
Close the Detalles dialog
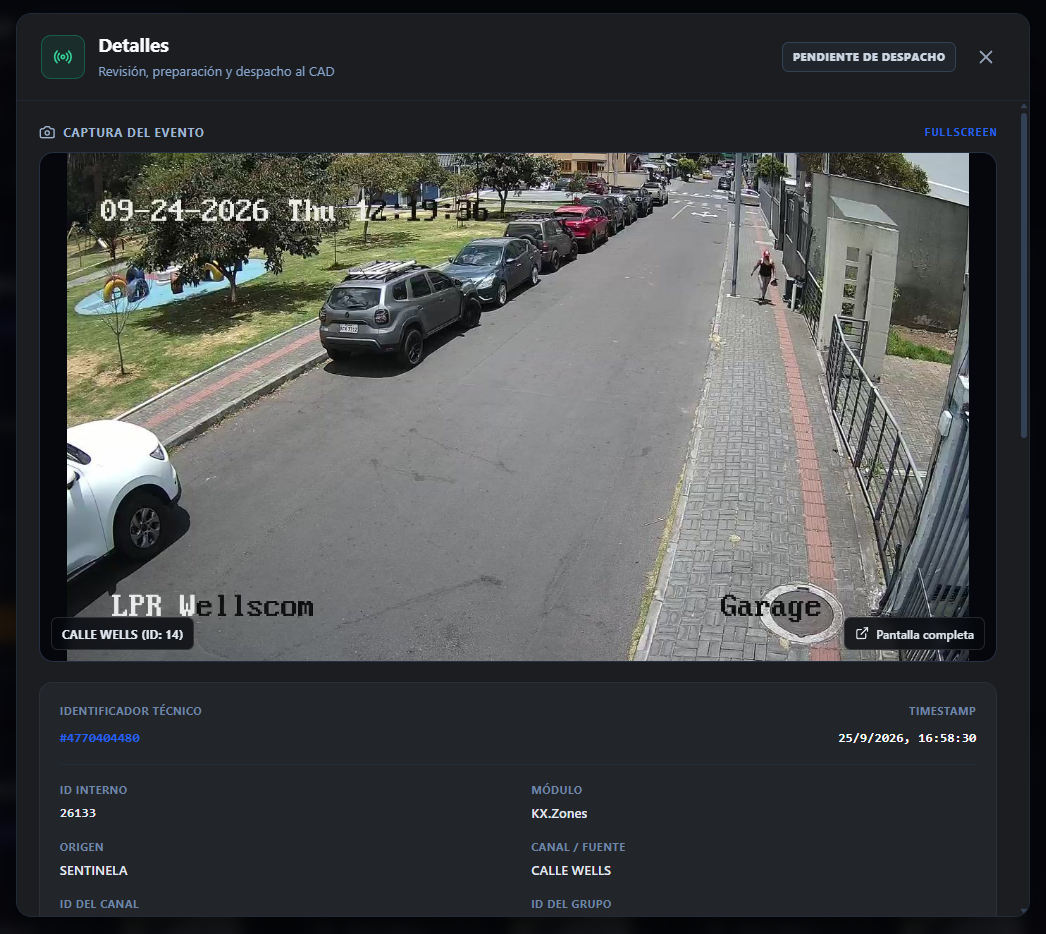click(985, 57)
